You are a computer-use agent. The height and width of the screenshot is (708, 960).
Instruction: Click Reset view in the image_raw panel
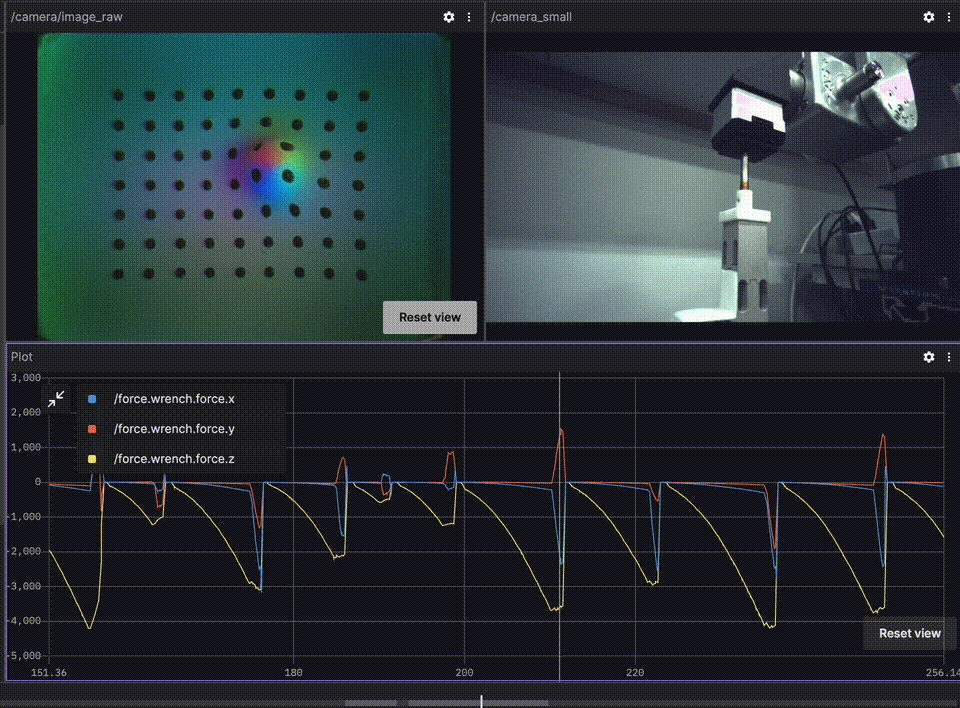coord(430,317)
